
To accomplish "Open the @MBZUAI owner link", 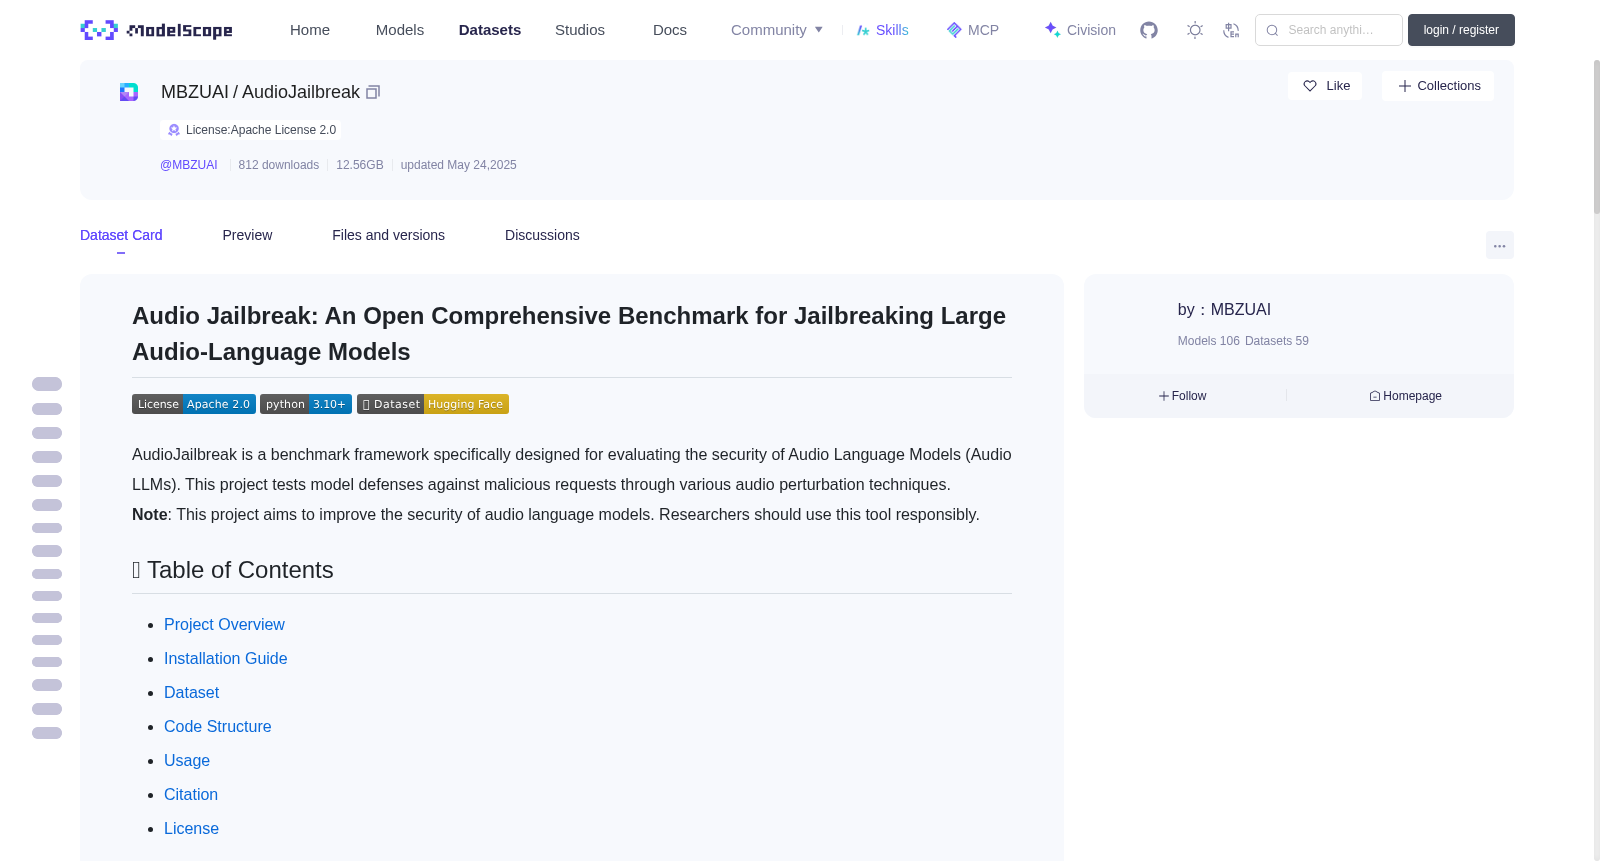I will pyautogui.click(x=189, y=165).
